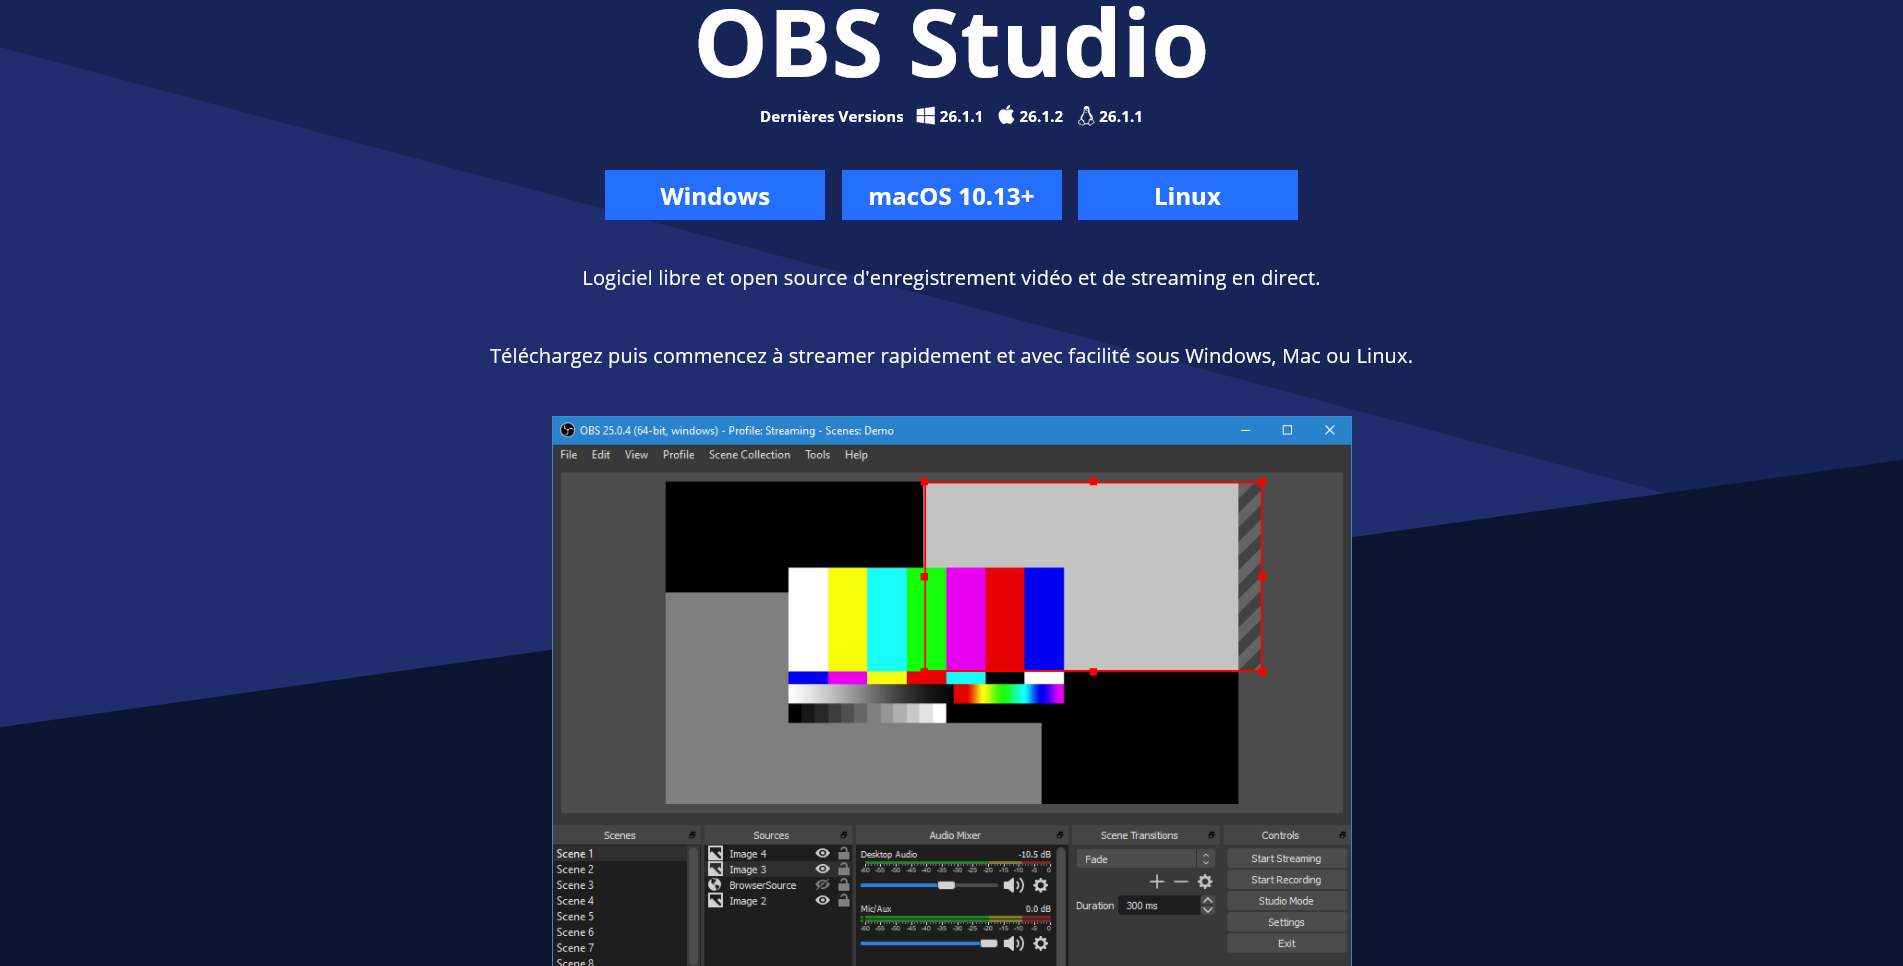
Task: Decrease Duration with down arrow
Action: (1207, 910)
